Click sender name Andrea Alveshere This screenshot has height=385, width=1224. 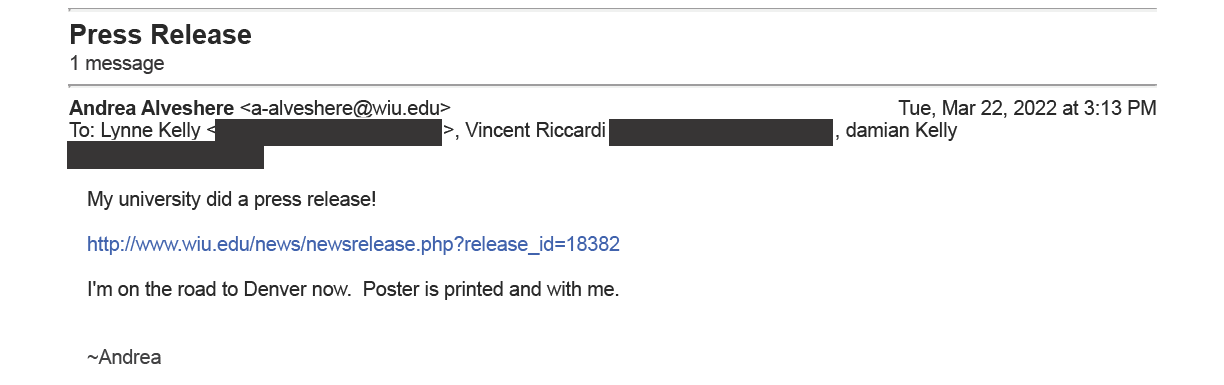click(x=152, y=108)
